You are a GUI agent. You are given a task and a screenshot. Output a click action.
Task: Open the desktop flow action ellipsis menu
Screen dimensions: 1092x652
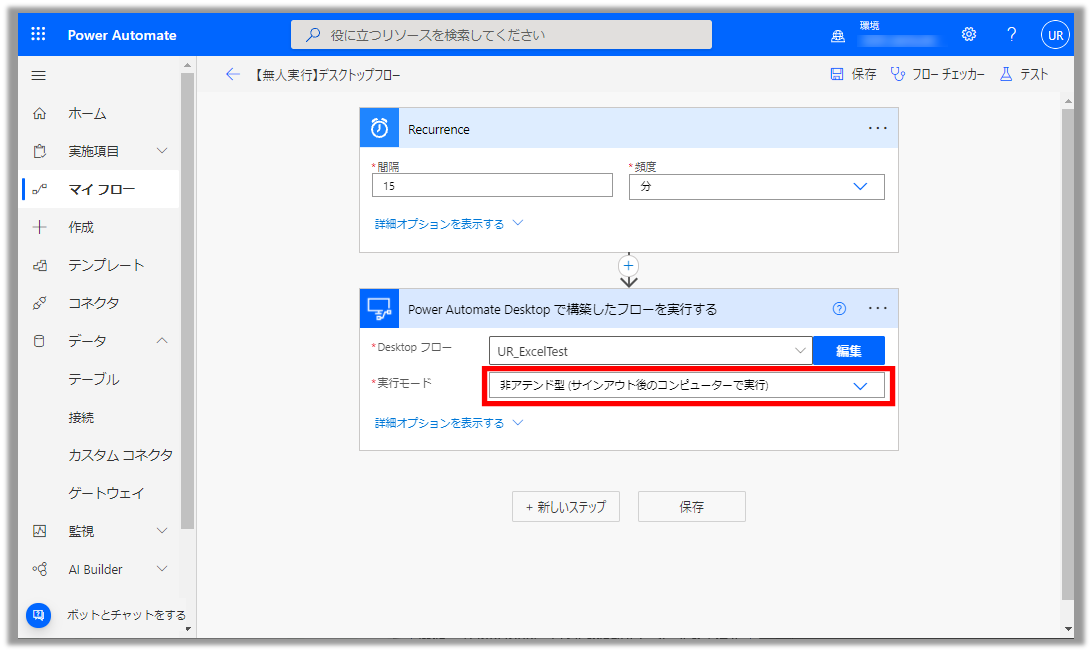pyautogui.click(x=878, y=308)
